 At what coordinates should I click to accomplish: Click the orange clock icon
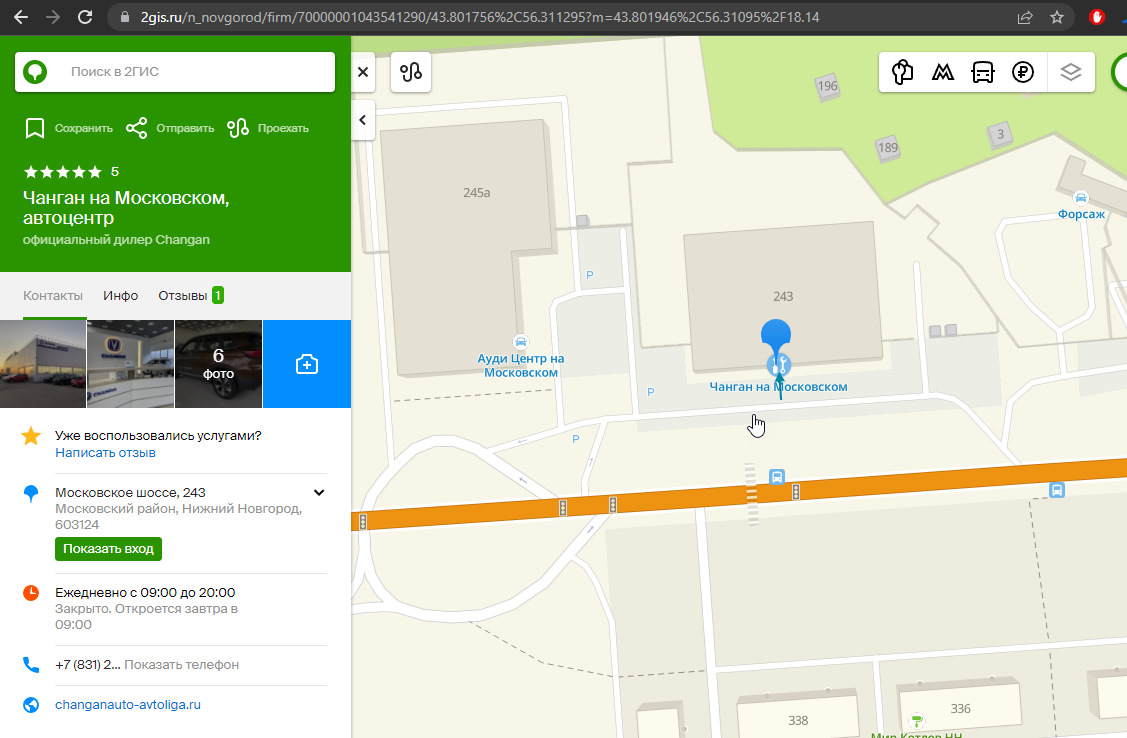(31, 593)
